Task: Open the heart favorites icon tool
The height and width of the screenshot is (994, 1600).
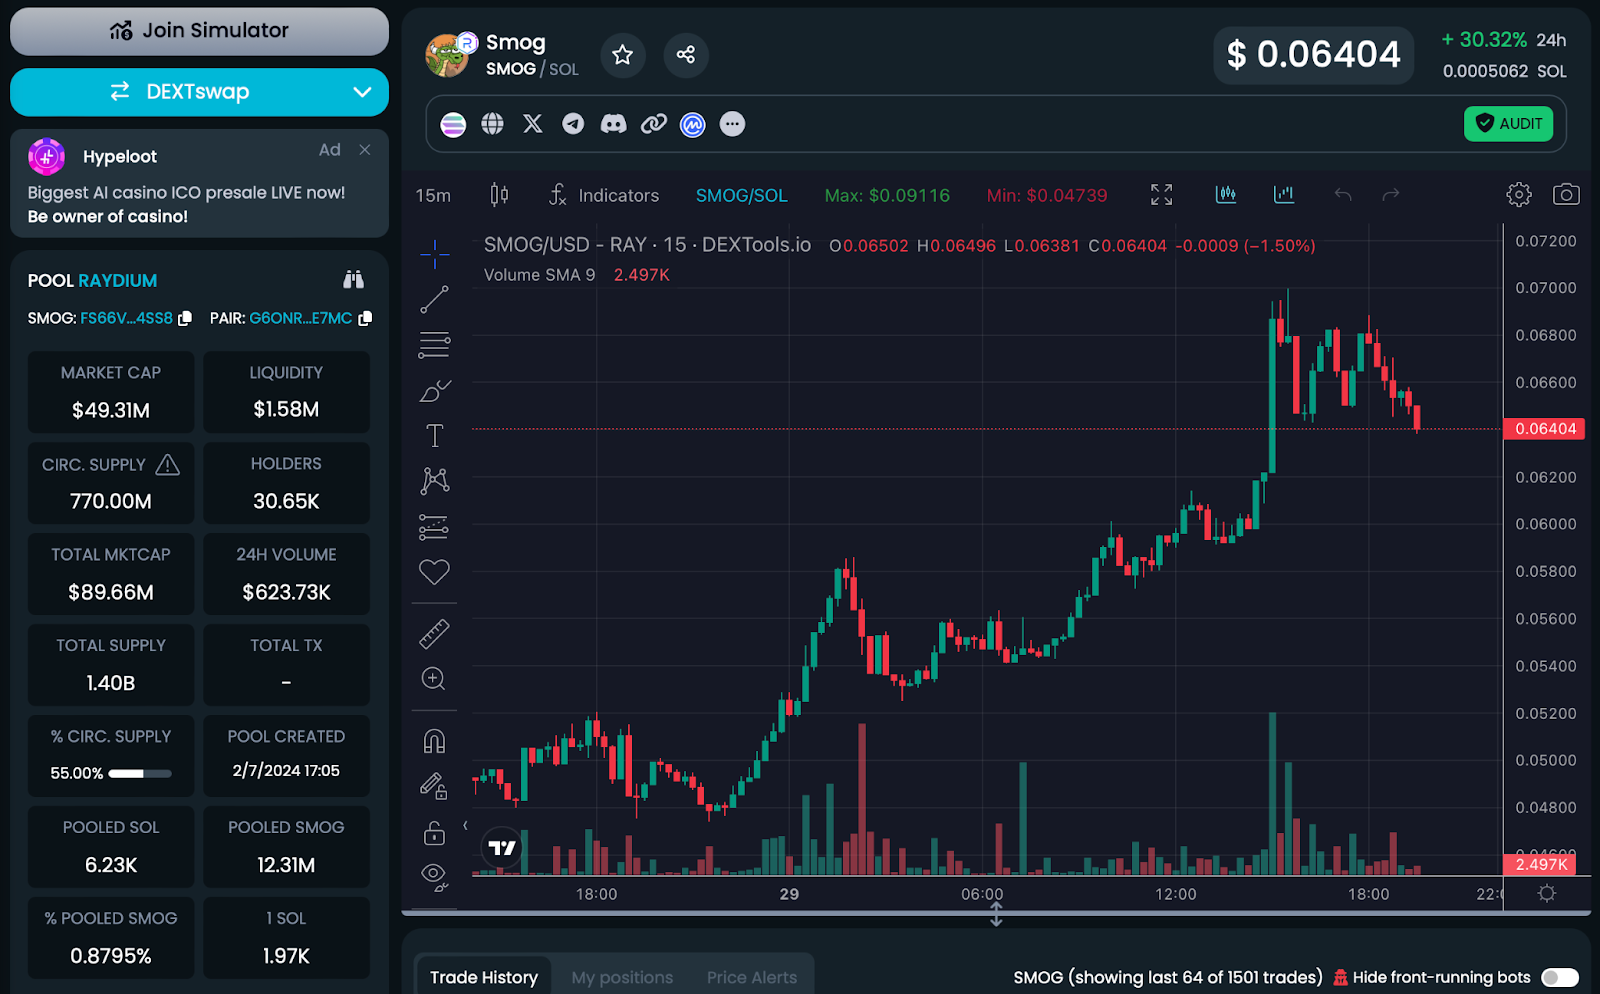Action: (434, 572)
